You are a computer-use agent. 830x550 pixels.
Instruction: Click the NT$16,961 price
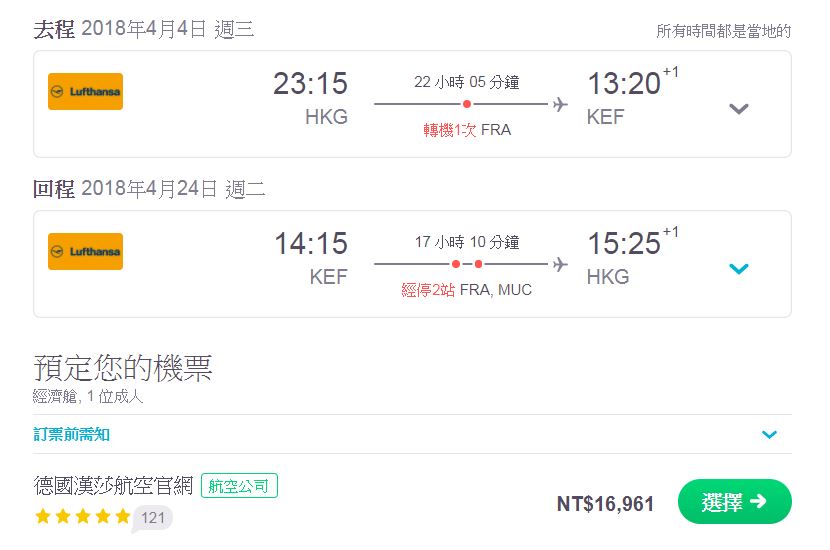606,503
